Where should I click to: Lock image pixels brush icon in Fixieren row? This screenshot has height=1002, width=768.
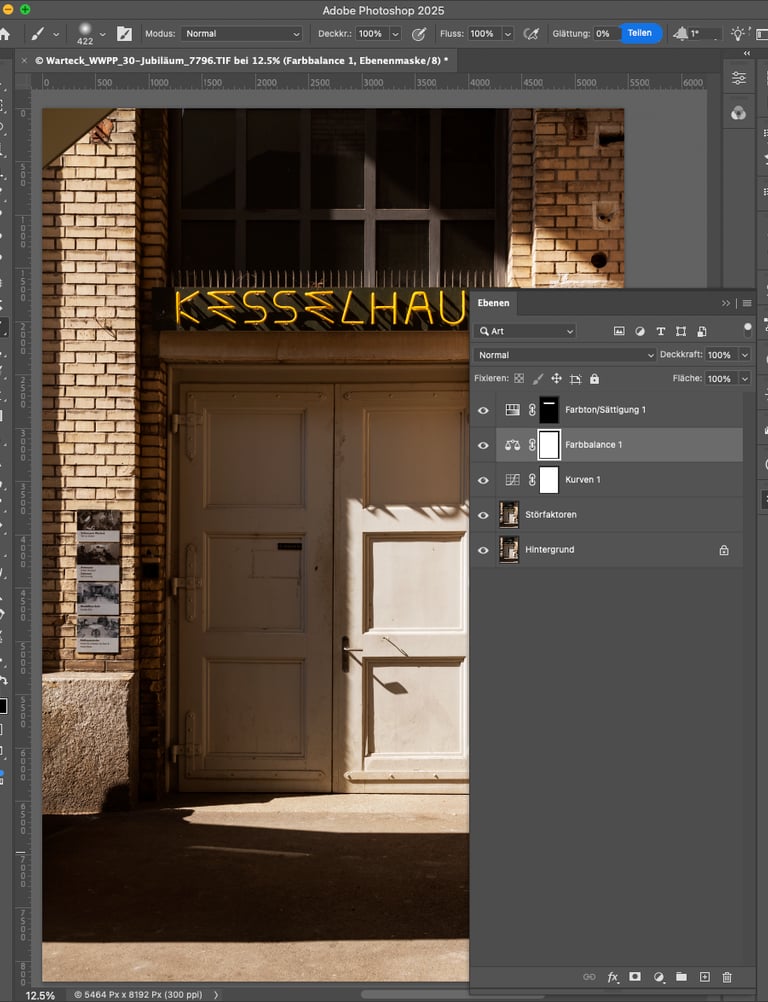538,378
